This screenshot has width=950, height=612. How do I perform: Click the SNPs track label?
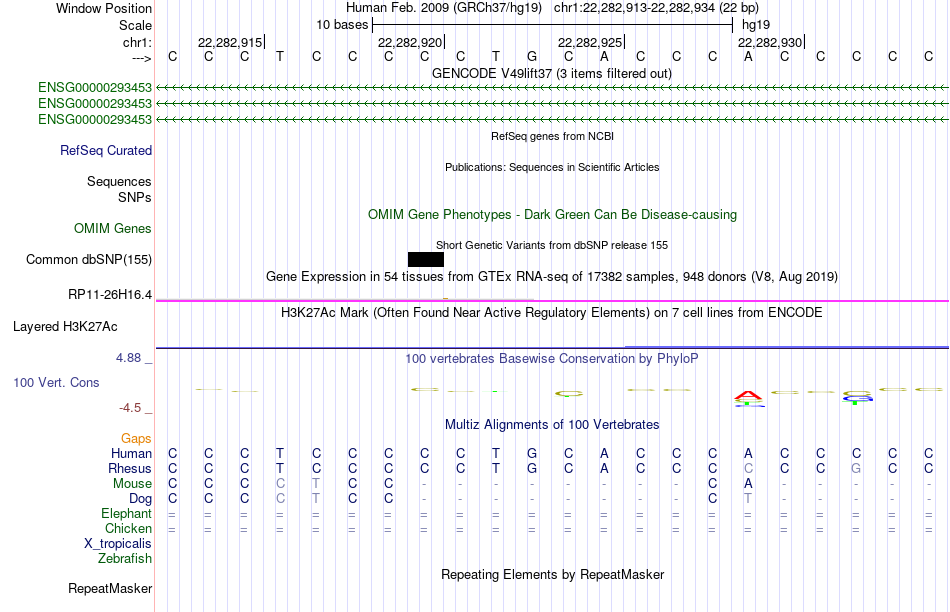(135, 198)
